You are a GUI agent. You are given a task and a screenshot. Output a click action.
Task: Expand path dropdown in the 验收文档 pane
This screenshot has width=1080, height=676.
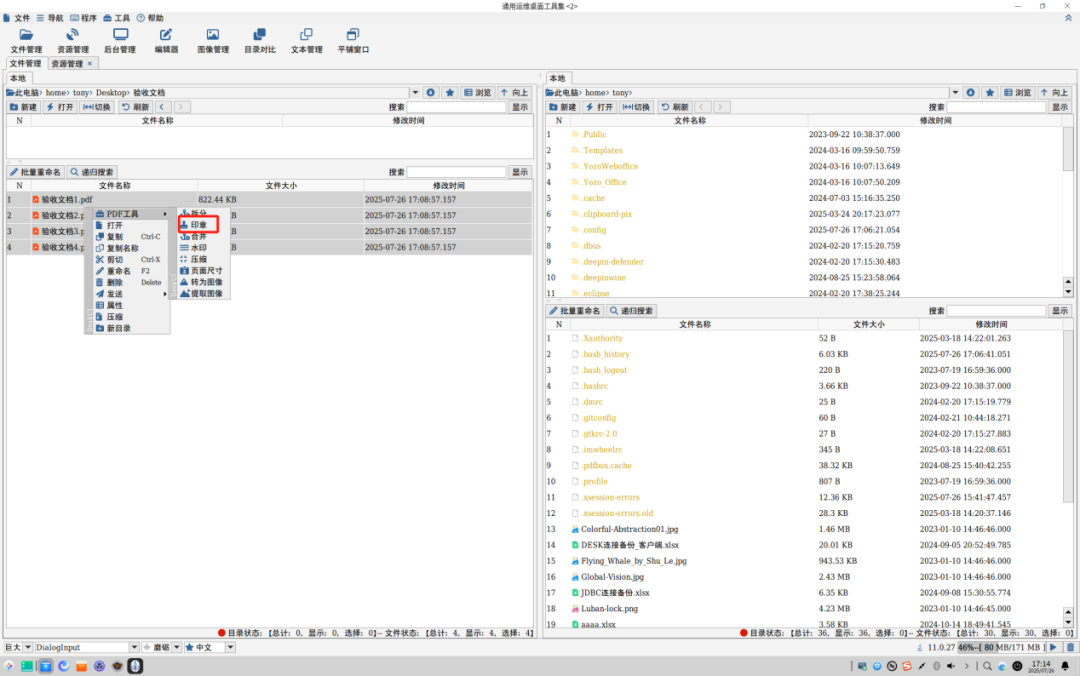tap(415, 92)
